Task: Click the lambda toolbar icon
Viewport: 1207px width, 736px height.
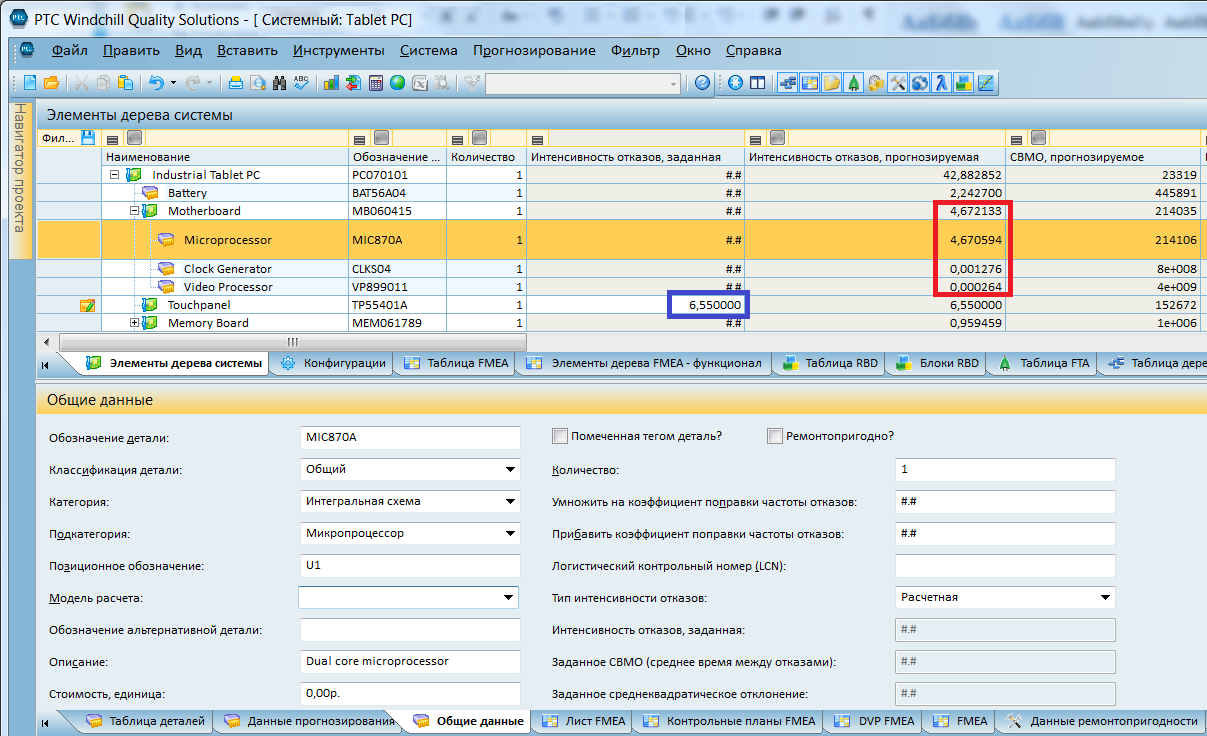Action: [x=941, y=83]
